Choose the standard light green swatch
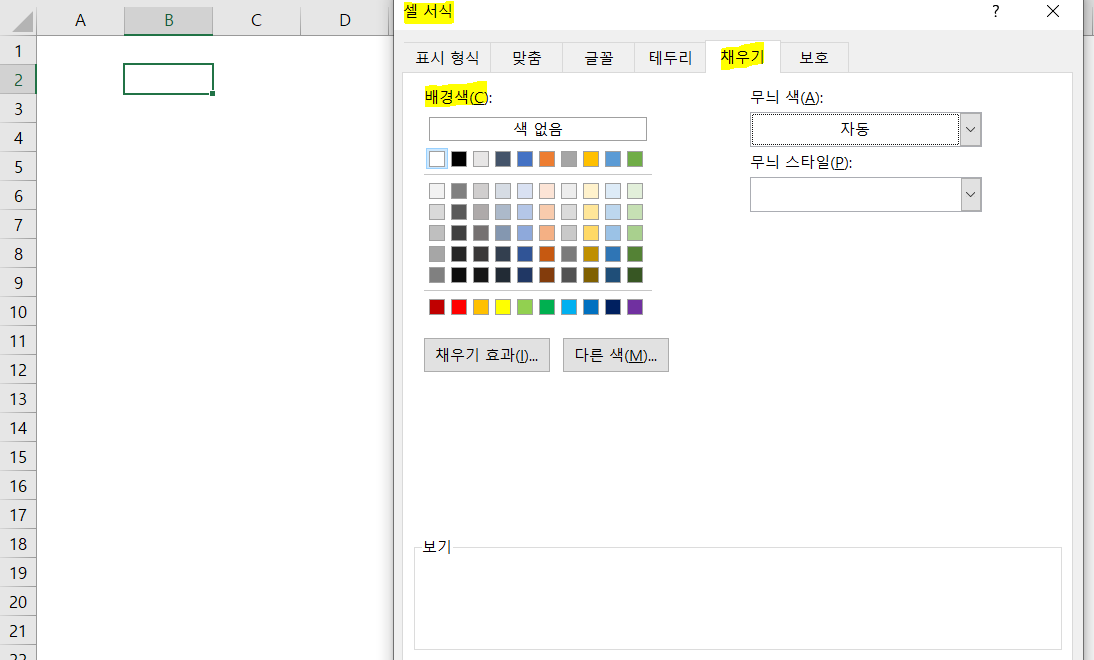The image size is (1094, 660). (525, 307)
